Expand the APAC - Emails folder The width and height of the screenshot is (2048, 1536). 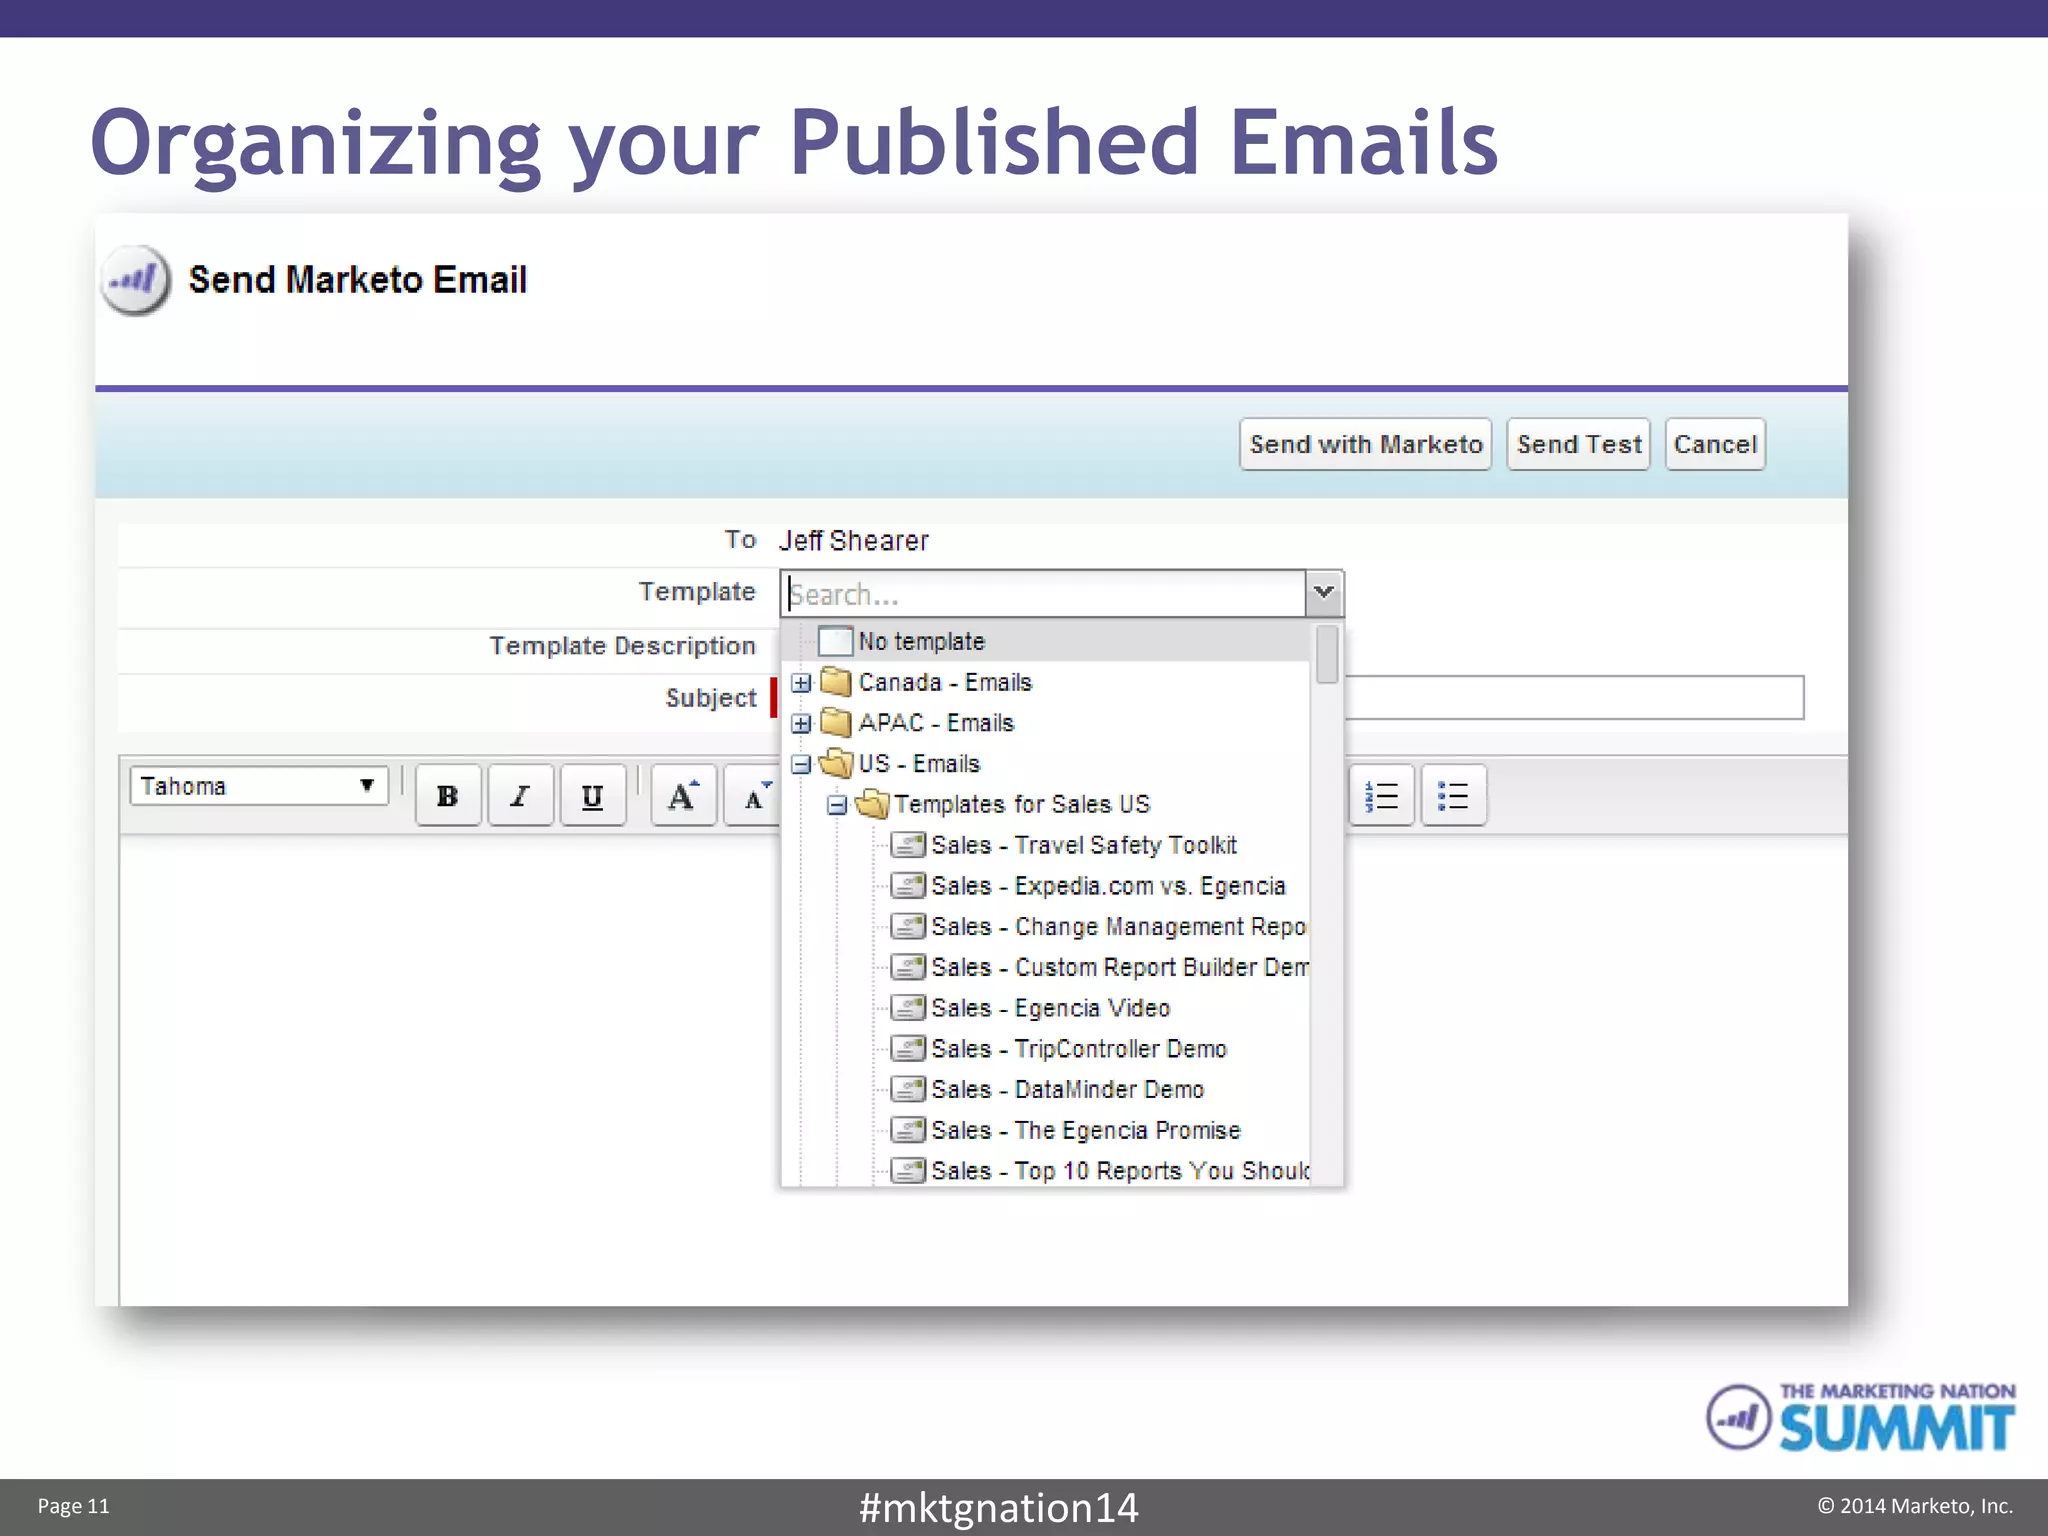point(801,723)
